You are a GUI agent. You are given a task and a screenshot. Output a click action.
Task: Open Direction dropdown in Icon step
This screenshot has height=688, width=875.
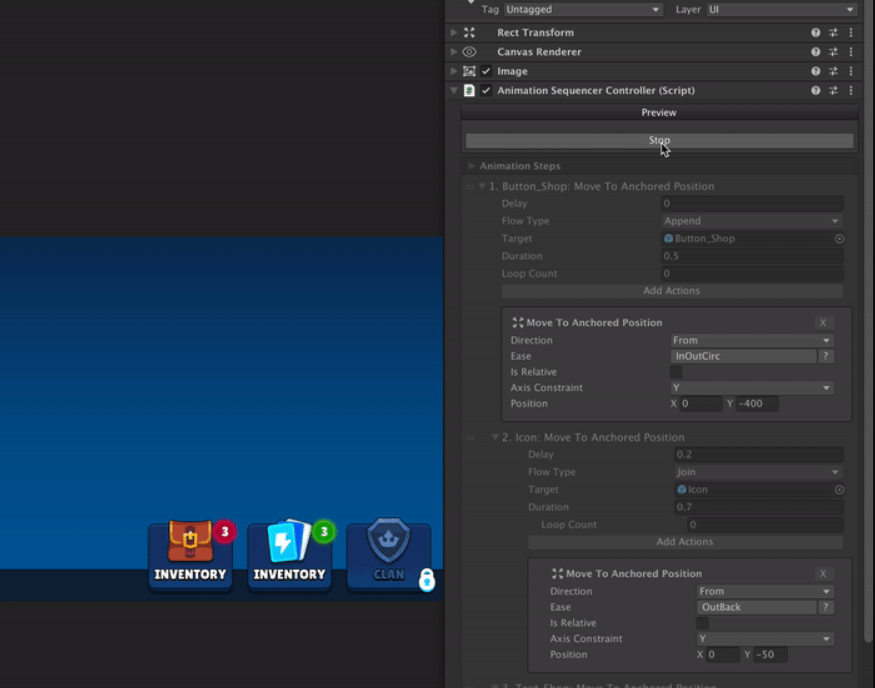(x=765, y=591)
